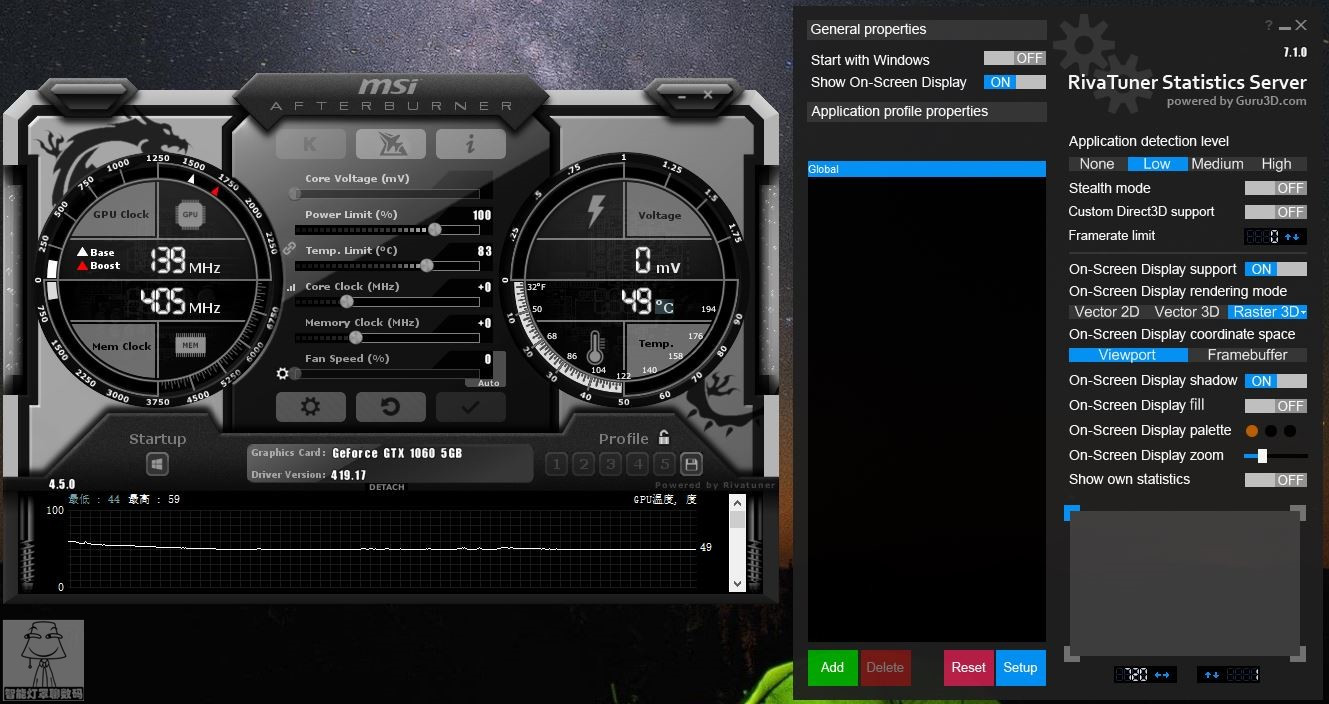Viewport: 1329px width, 704px height.
Task: Click the thermometer temperature icon
Action: [597, 347]
